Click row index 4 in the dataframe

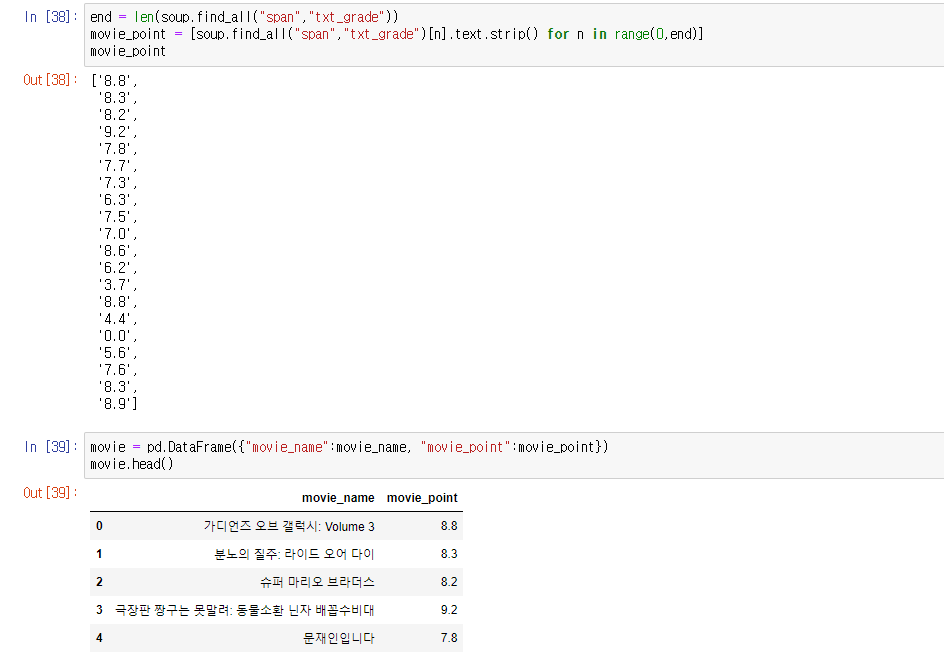pos(99,638)
